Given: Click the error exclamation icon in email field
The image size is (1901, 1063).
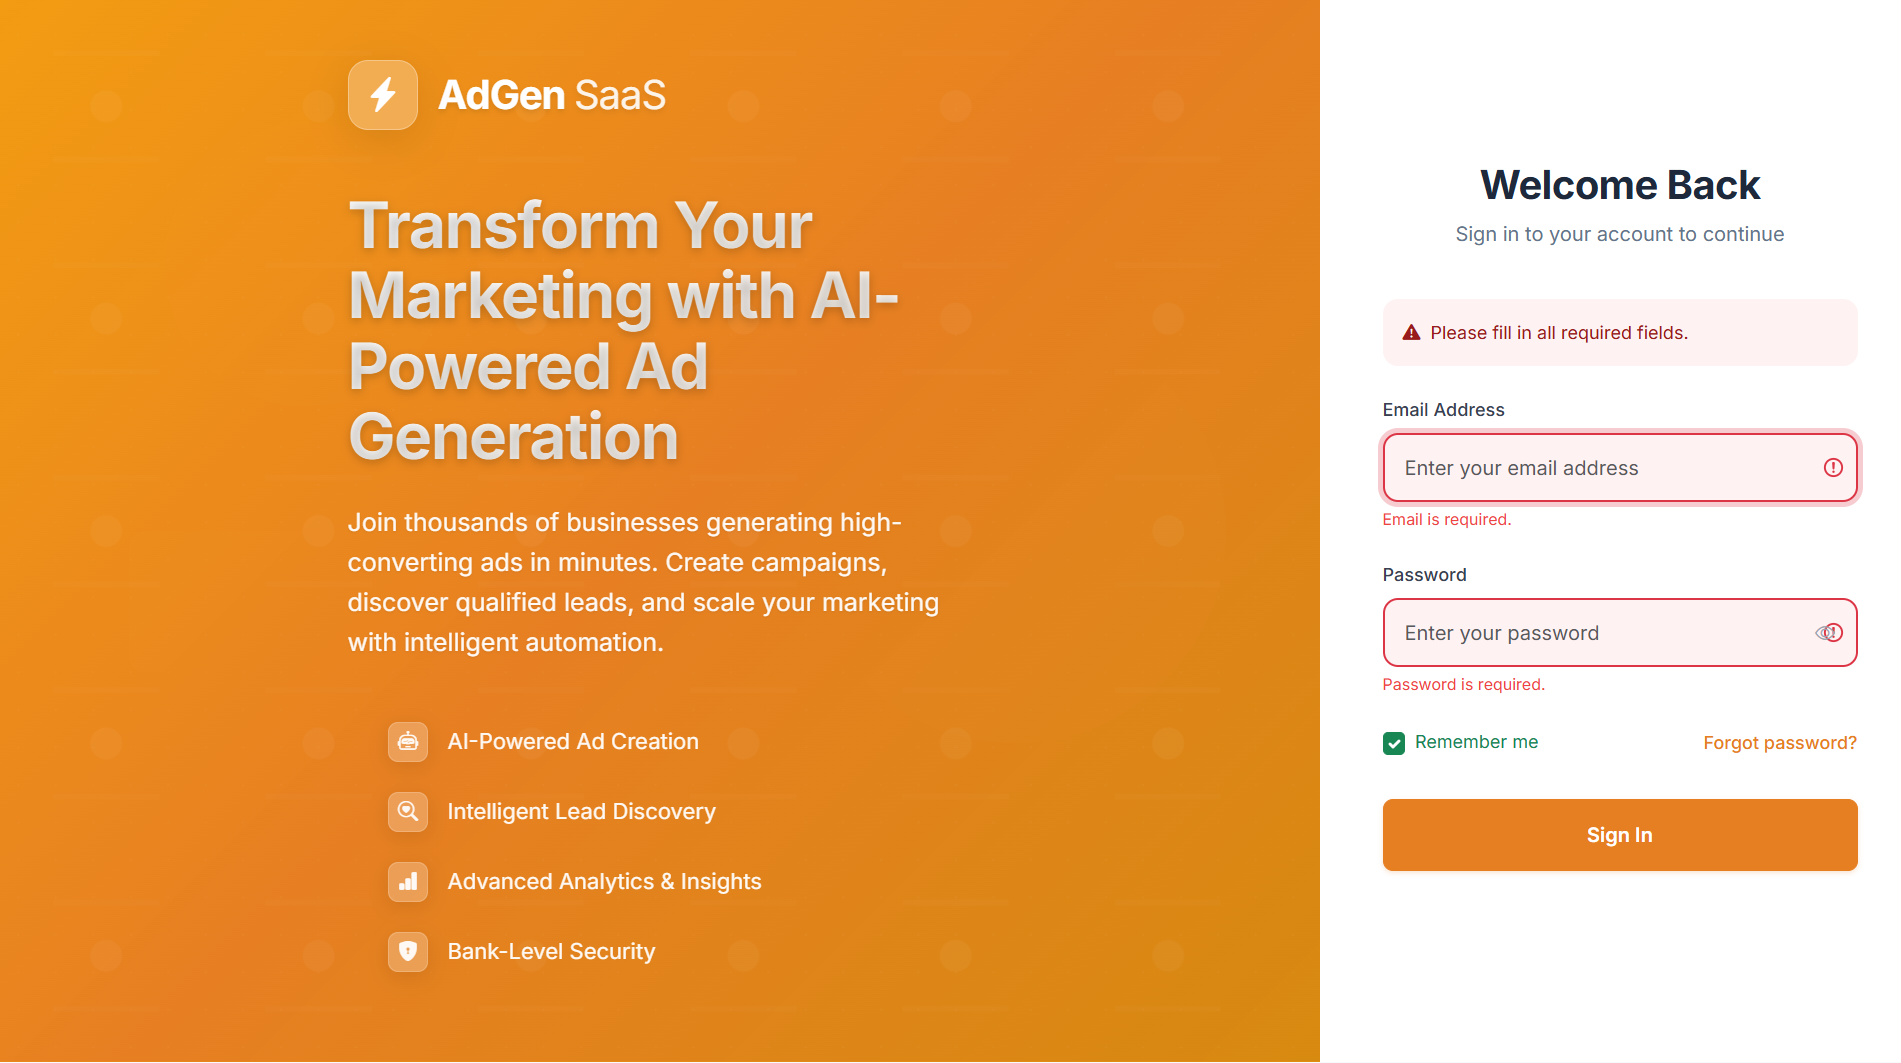Looking at the screenshot, I should (x=1833, y=468).
